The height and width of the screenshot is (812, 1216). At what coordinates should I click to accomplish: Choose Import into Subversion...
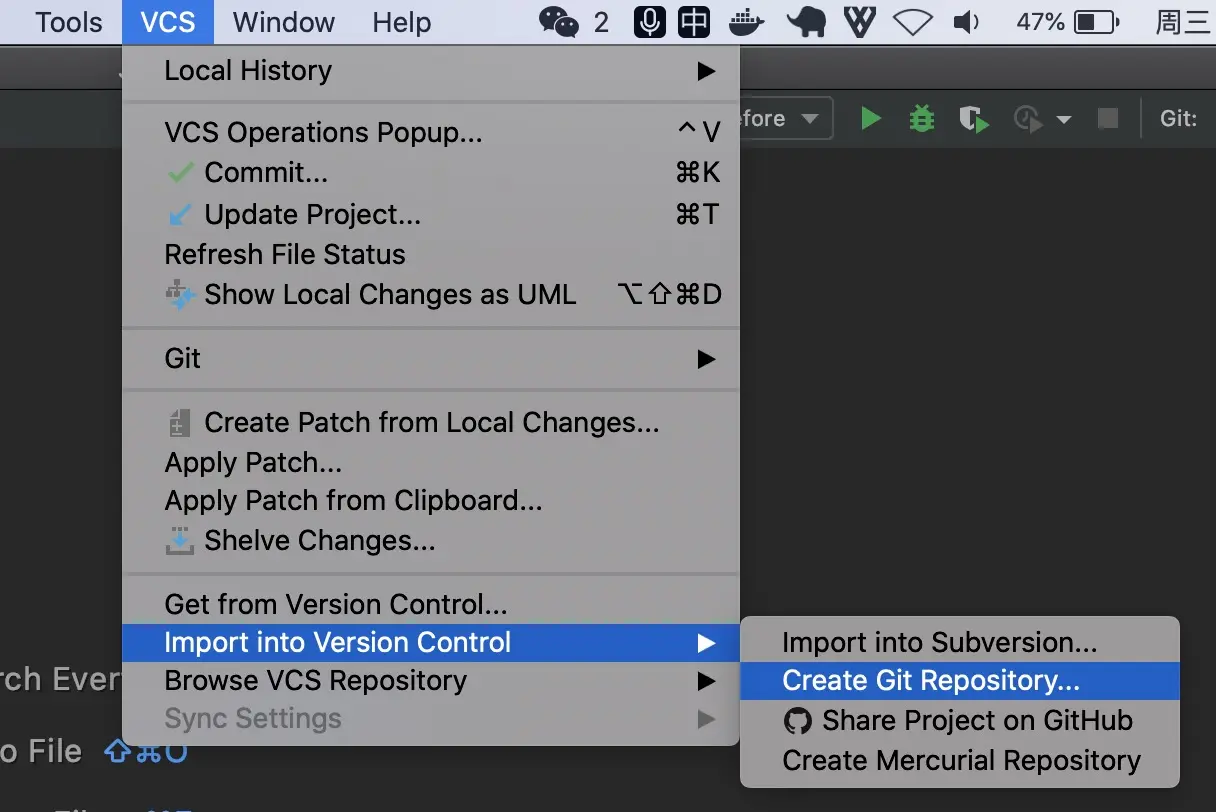pos(960,643)
